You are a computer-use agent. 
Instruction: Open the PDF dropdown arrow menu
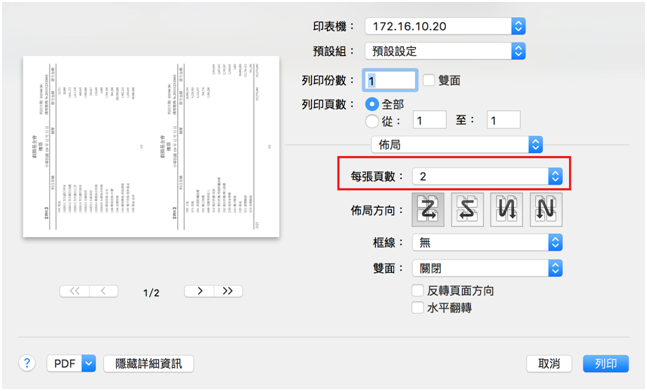pos(89,363)
